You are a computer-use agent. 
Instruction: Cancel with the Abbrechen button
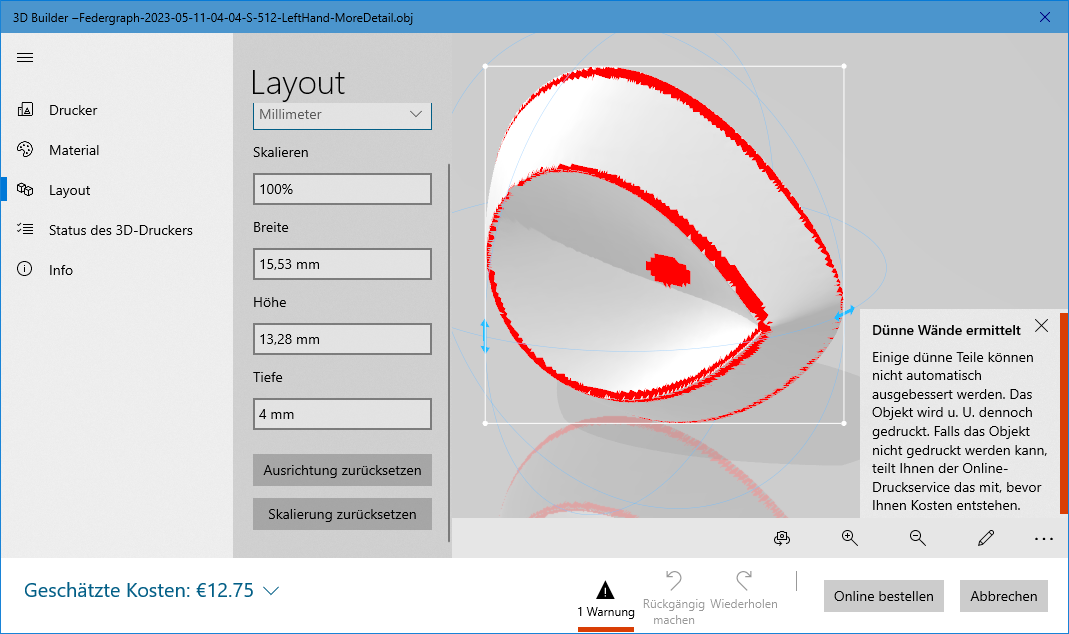pos(1003,596)
